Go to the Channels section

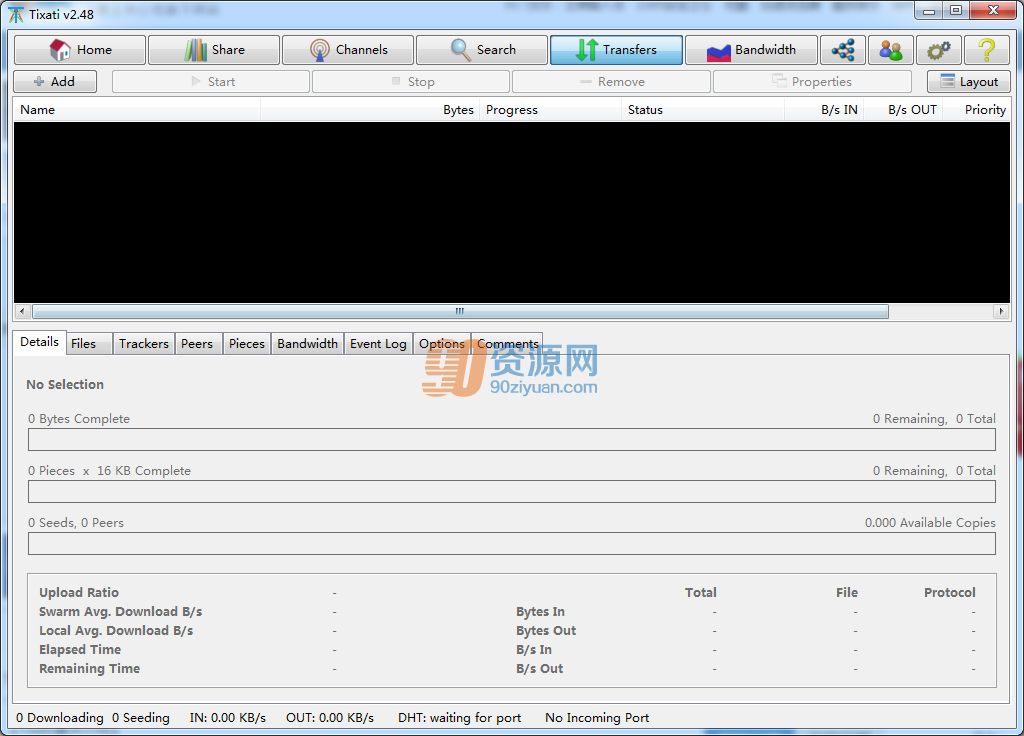[x=348, y=50]
